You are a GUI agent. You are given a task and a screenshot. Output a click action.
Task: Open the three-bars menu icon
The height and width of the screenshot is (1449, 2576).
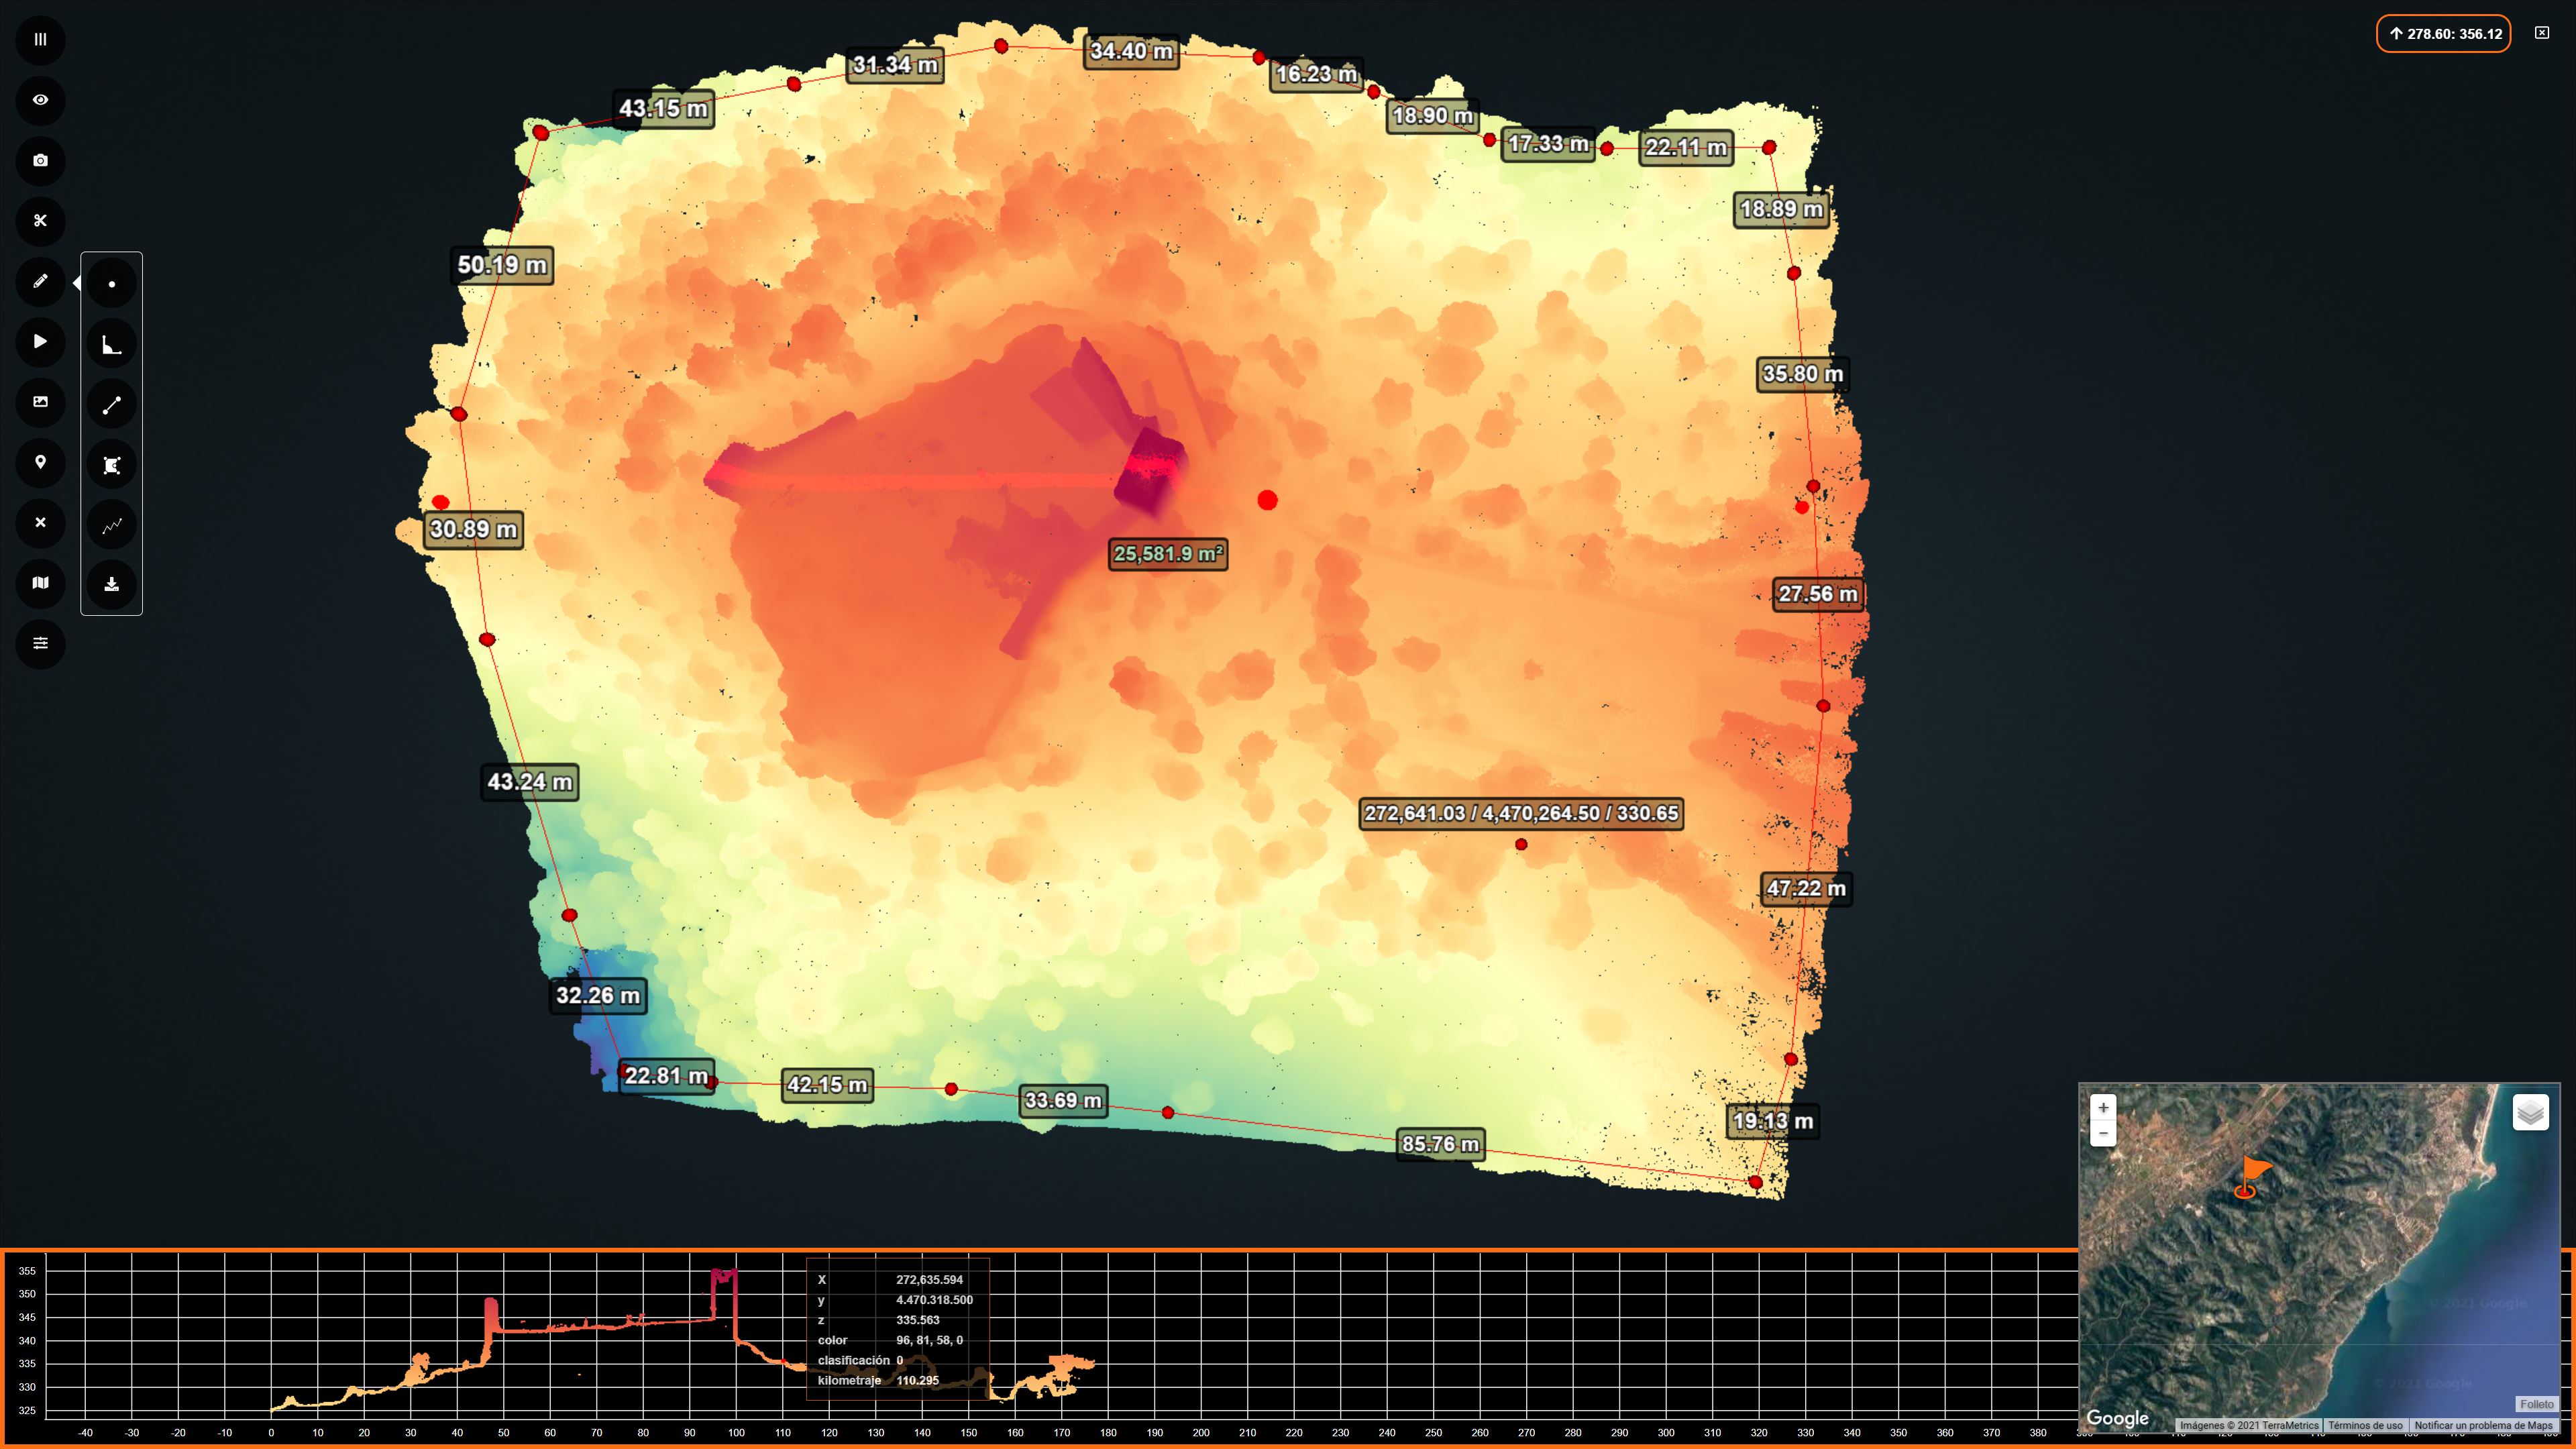40,40
